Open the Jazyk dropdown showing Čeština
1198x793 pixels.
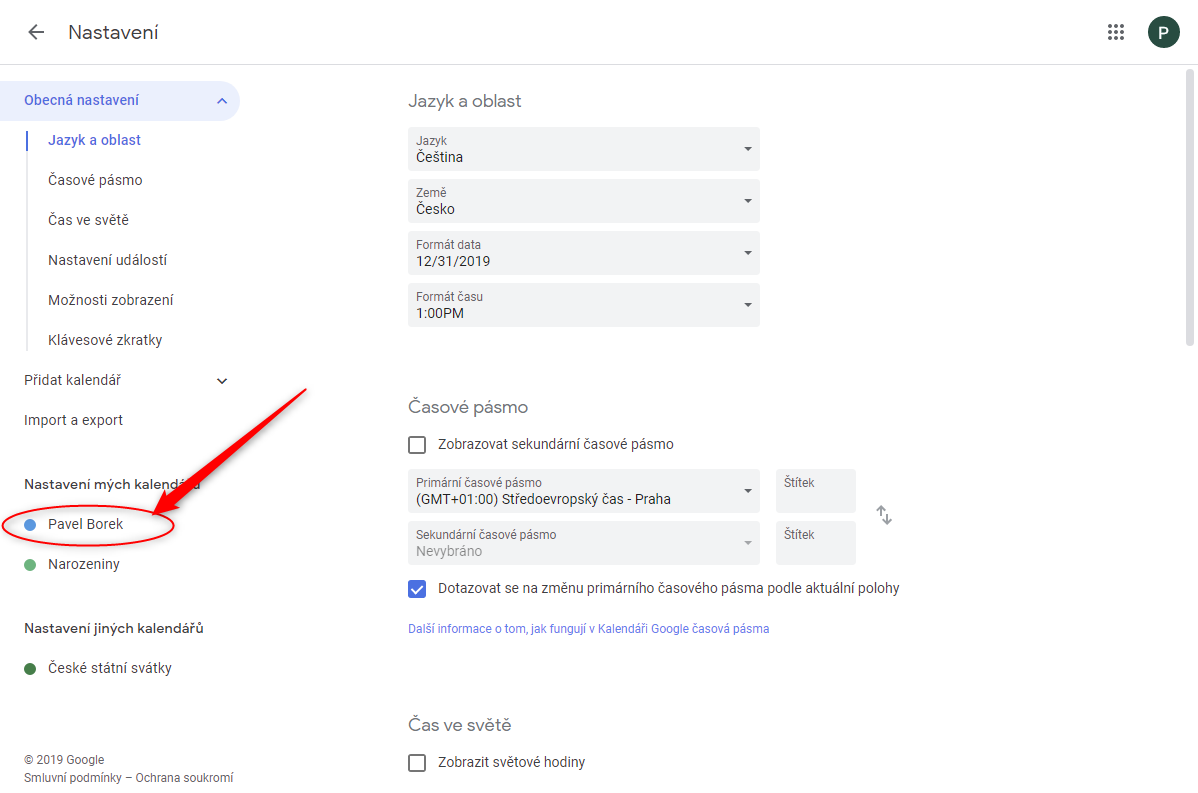pyautogui.click(x=584, y=149)
